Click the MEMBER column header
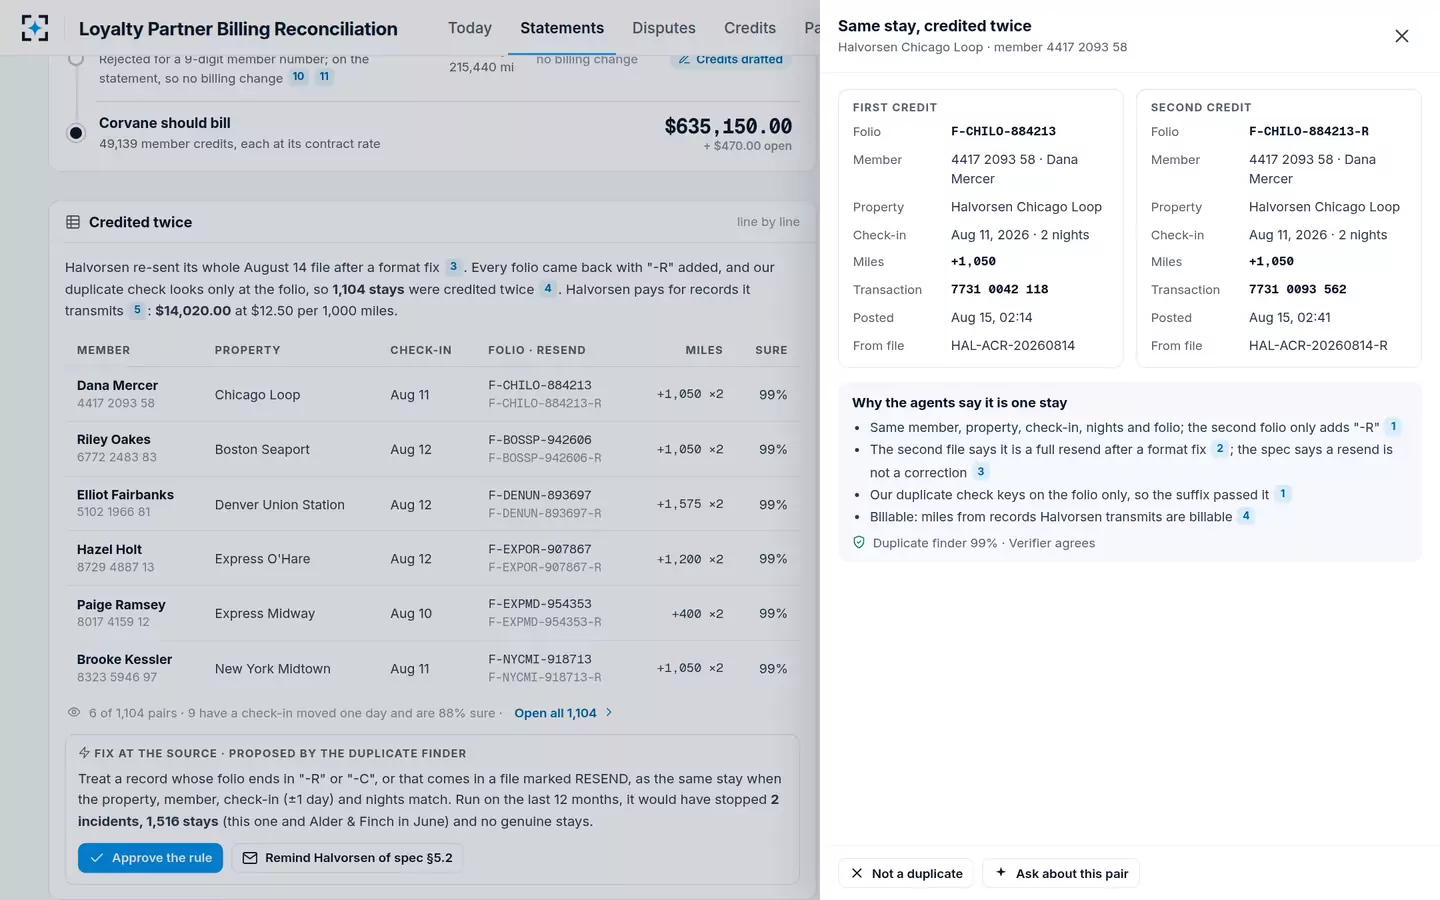Viewport: 1440px width, 900px height. tap(104, 350)
